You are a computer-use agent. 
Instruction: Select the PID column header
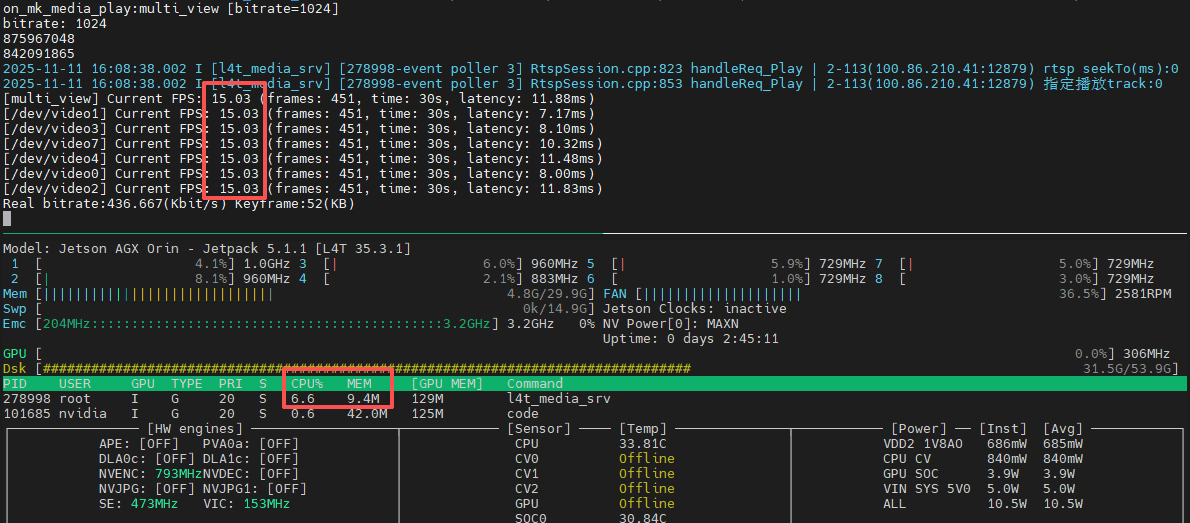[15, 383]
